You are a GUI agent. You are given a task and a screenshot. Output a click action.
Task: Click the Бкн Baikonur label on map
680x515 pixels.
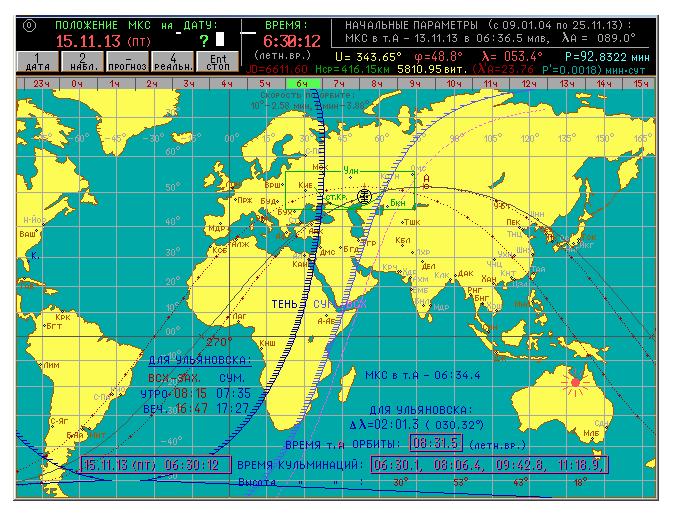[x=397, y=202]
